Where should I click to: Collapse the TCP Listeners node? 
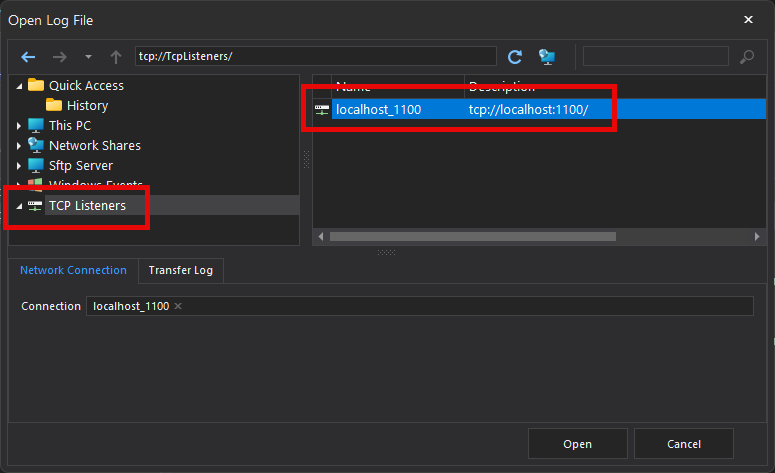click(x=19, y=206)
